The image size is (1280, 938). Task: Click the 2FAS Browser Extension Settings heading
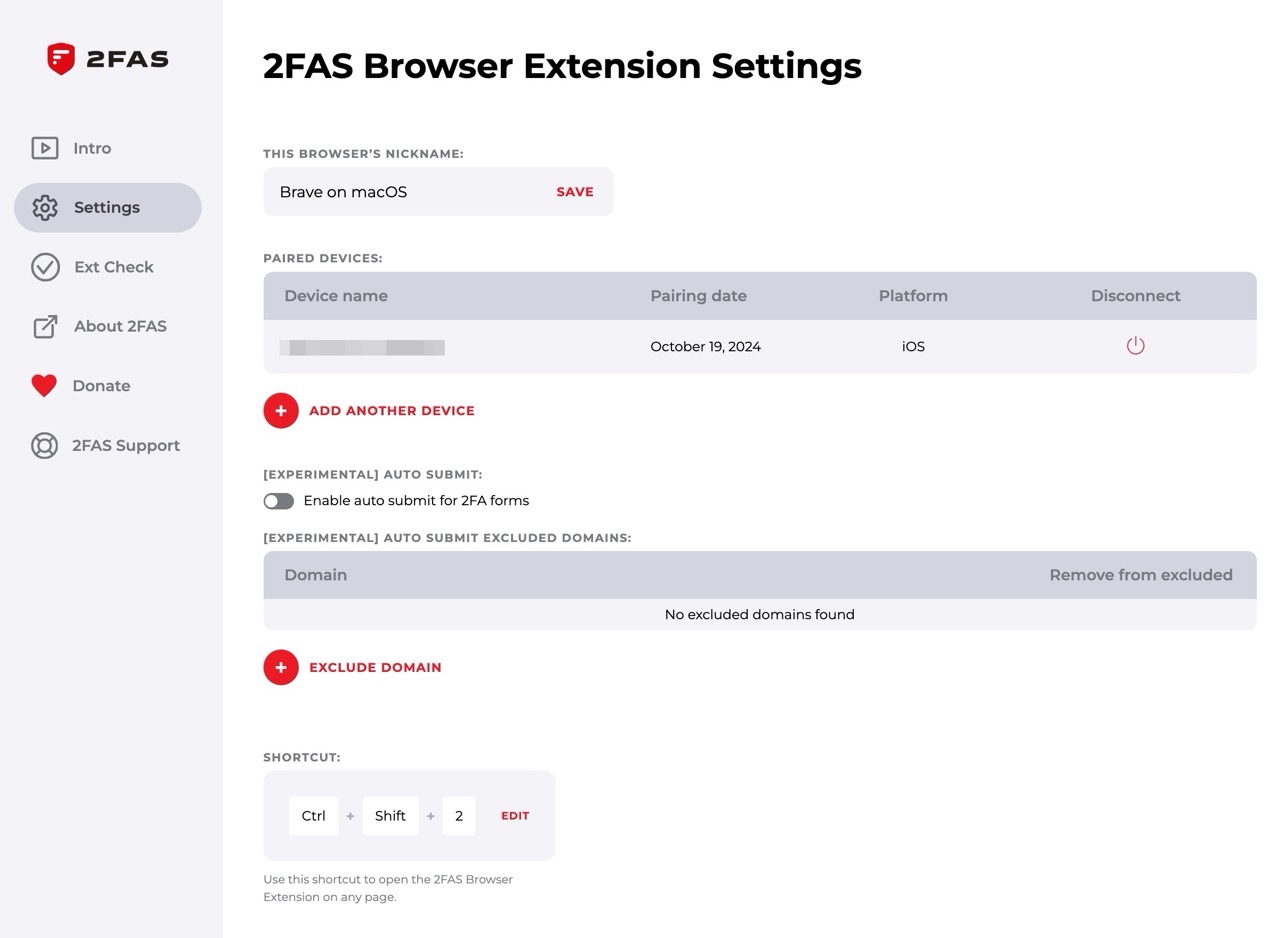562,66
